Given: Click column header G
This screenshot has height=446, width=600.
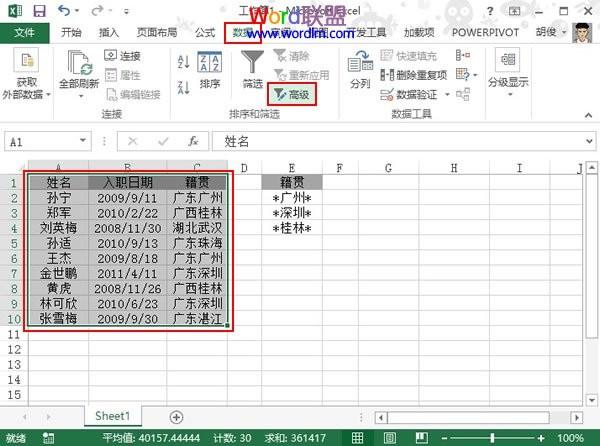Looking at the screenshot, I should [x=388, y=168].
